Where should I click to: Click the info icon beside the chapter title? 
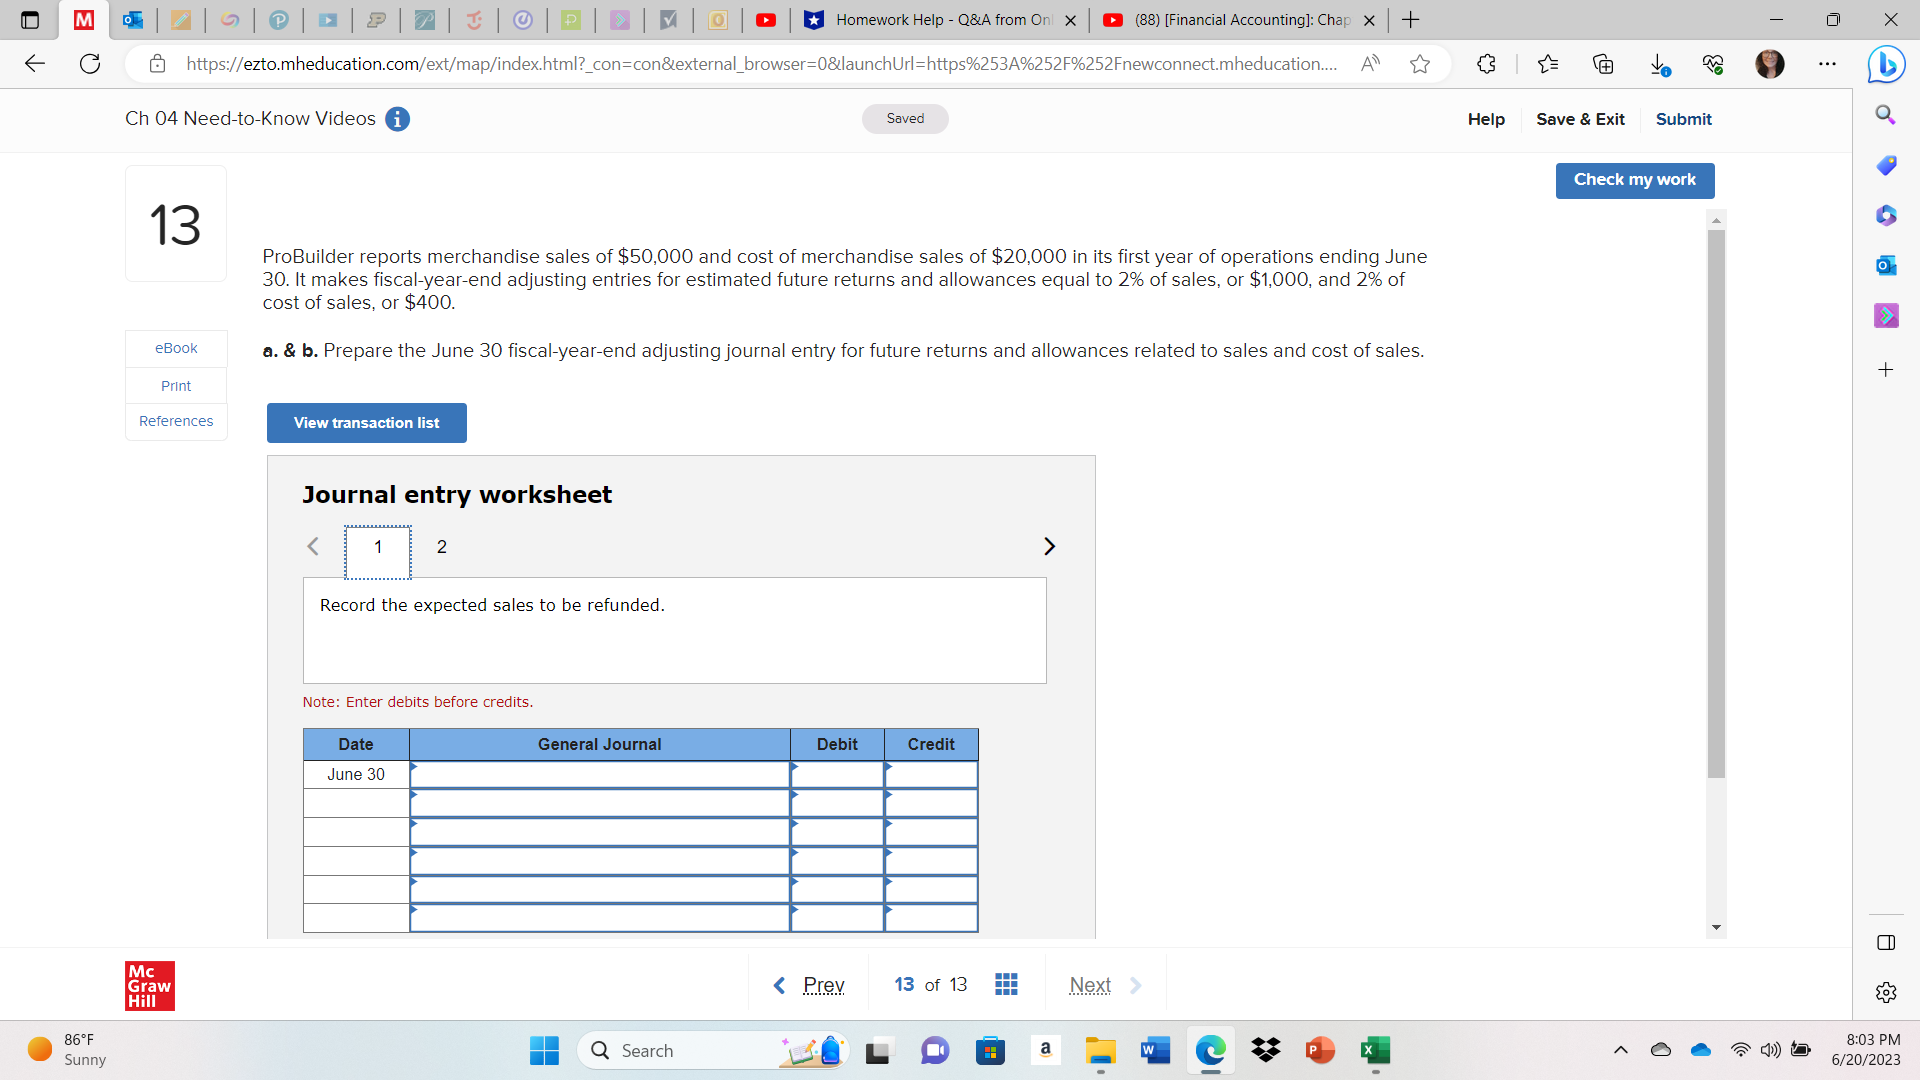pos(397,119)
